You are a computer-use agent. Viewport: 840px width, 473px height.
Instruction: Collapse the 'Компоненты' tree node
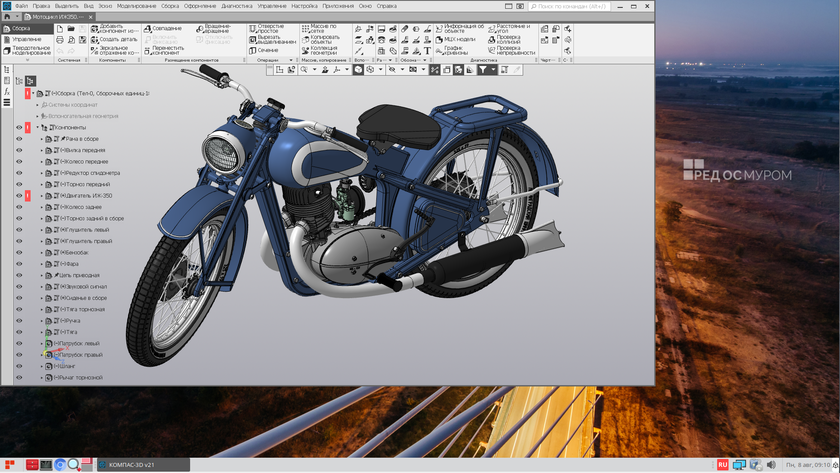tap(38, 127)
